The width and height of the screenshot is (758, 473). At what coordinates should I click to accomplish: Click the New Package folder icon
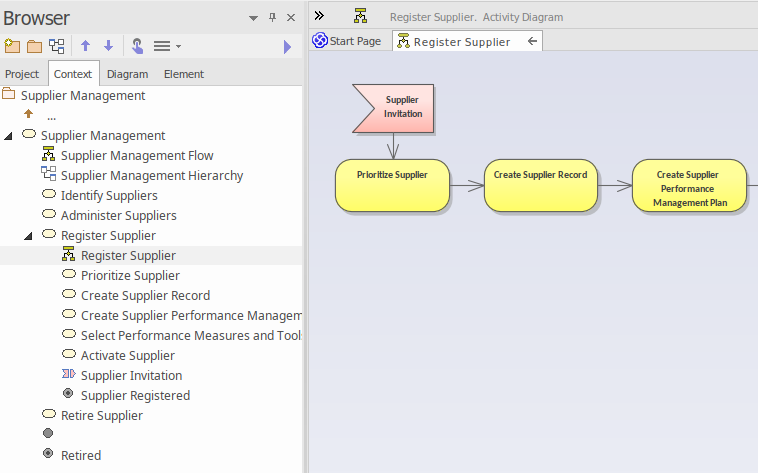click(x=34, y=46)
